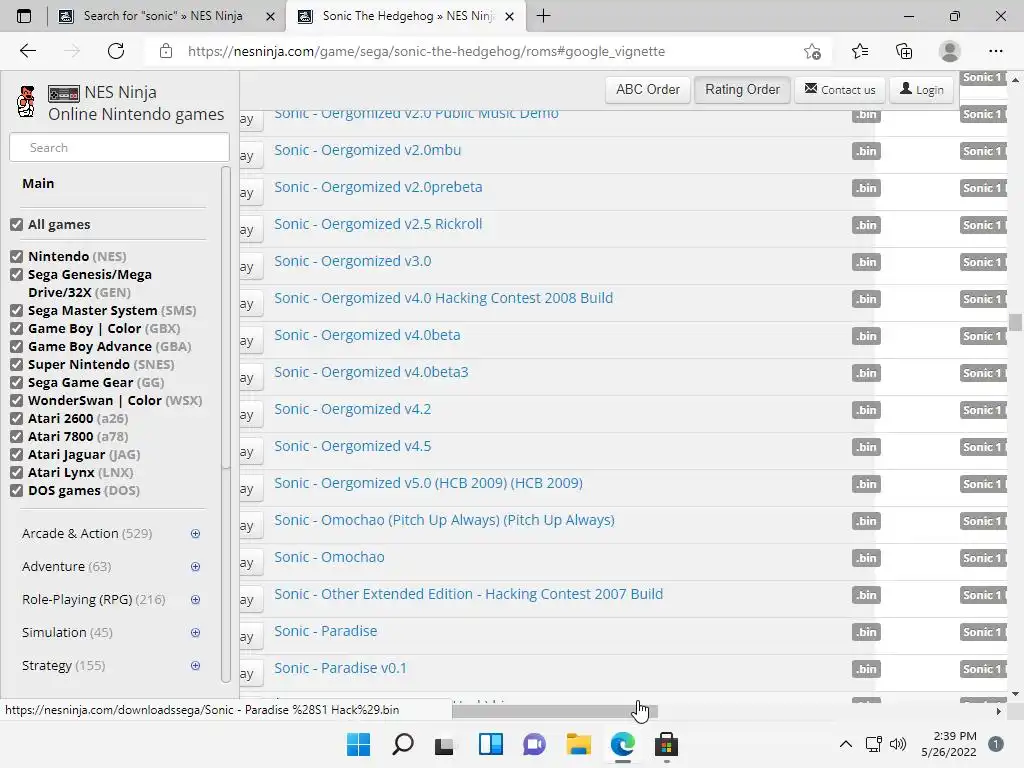Toggle Super Nintendo (SNES) checkbox
1024x768 pixels.
17,364
